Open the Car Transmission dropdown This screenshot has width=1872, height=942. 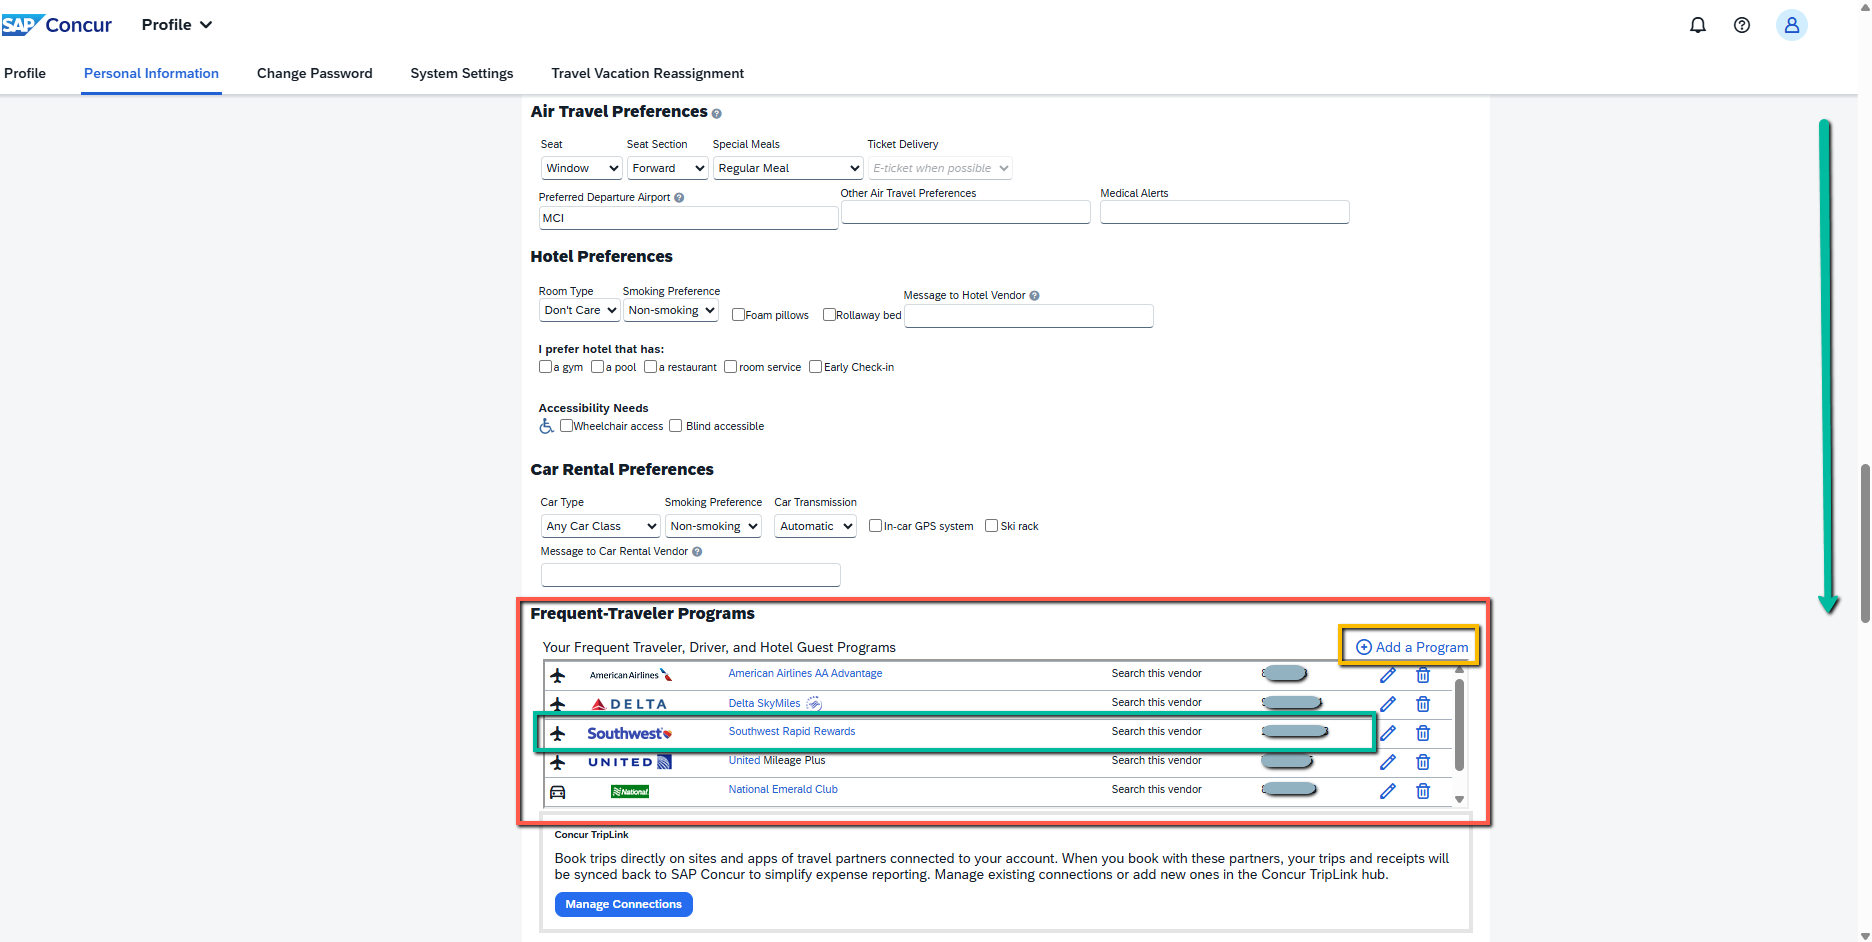pyautogui.click(x=814, y=525)
